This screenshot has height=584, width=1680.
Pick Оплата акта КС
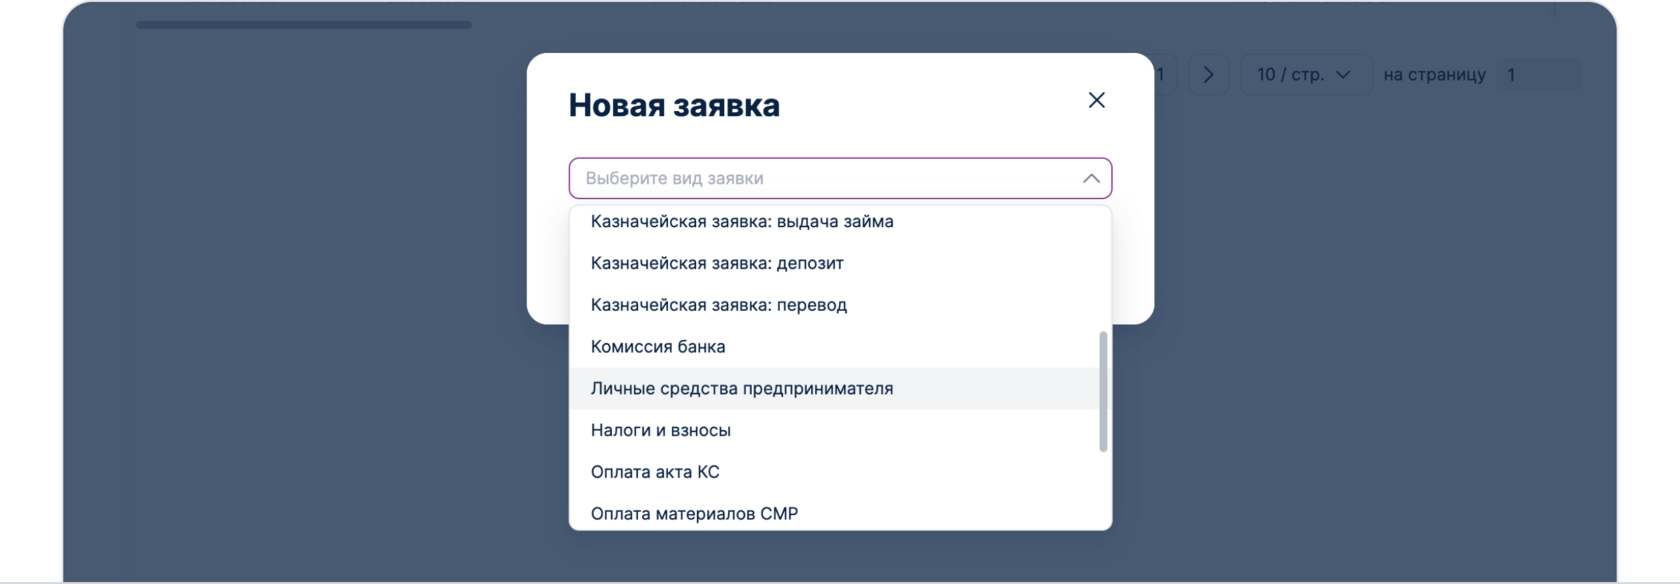tap(655, 472)
